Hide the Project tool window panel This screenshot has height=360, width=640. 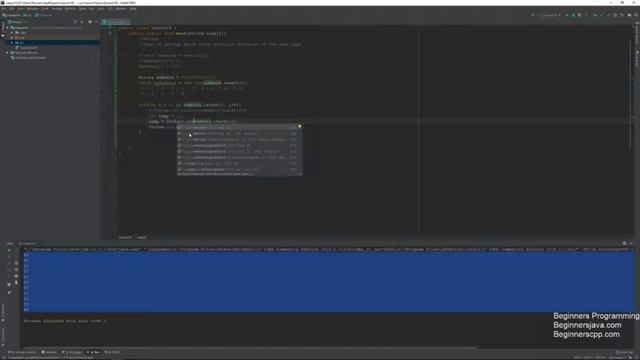96,22
